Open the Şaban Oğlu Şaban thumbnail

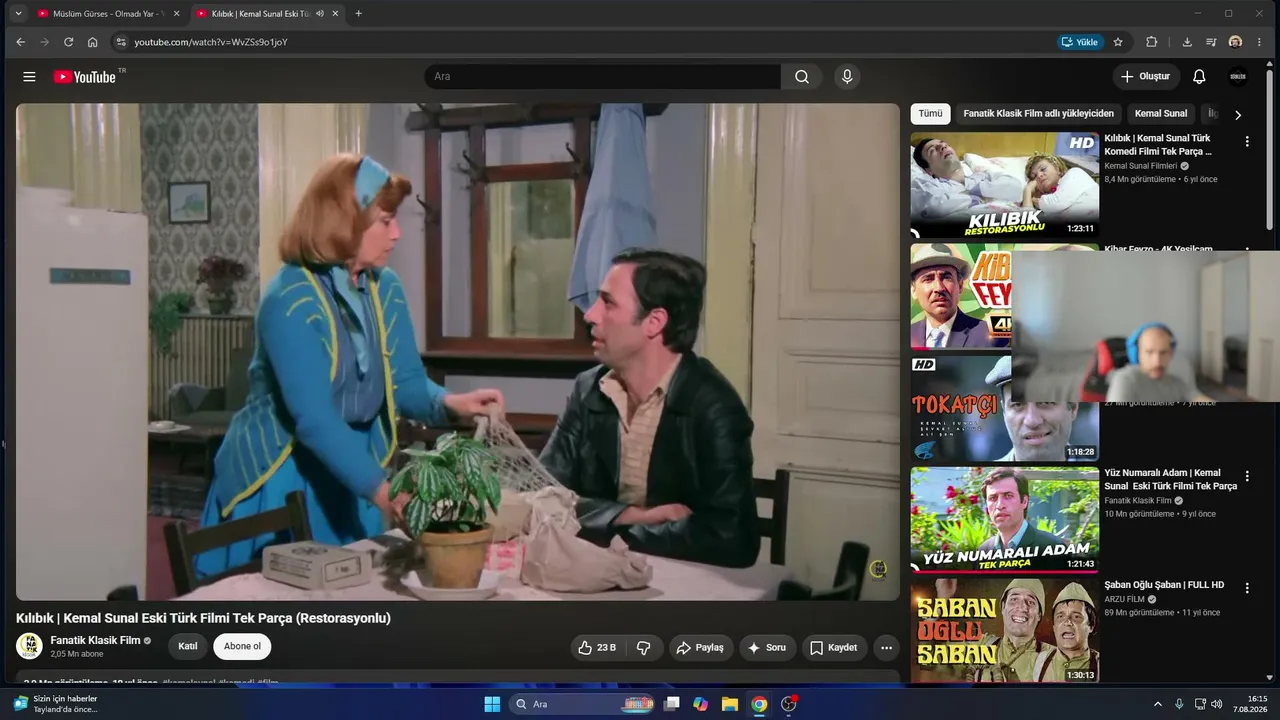[1004, 632]
